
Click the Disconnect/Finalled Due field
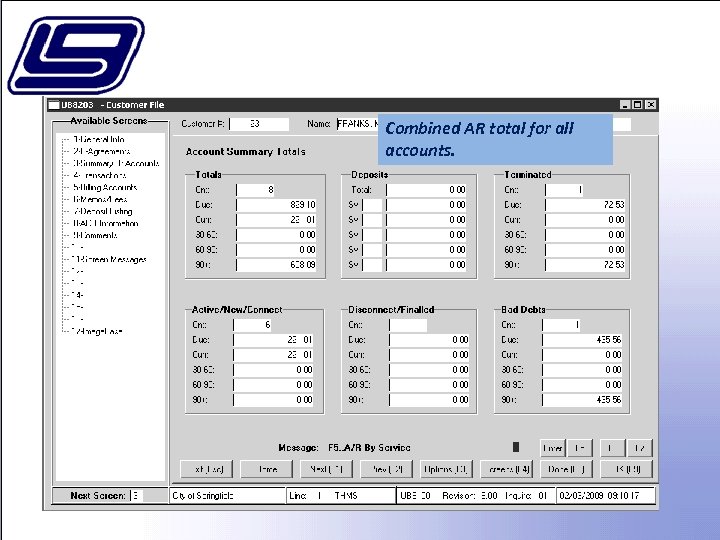click(x=429, y=340)
